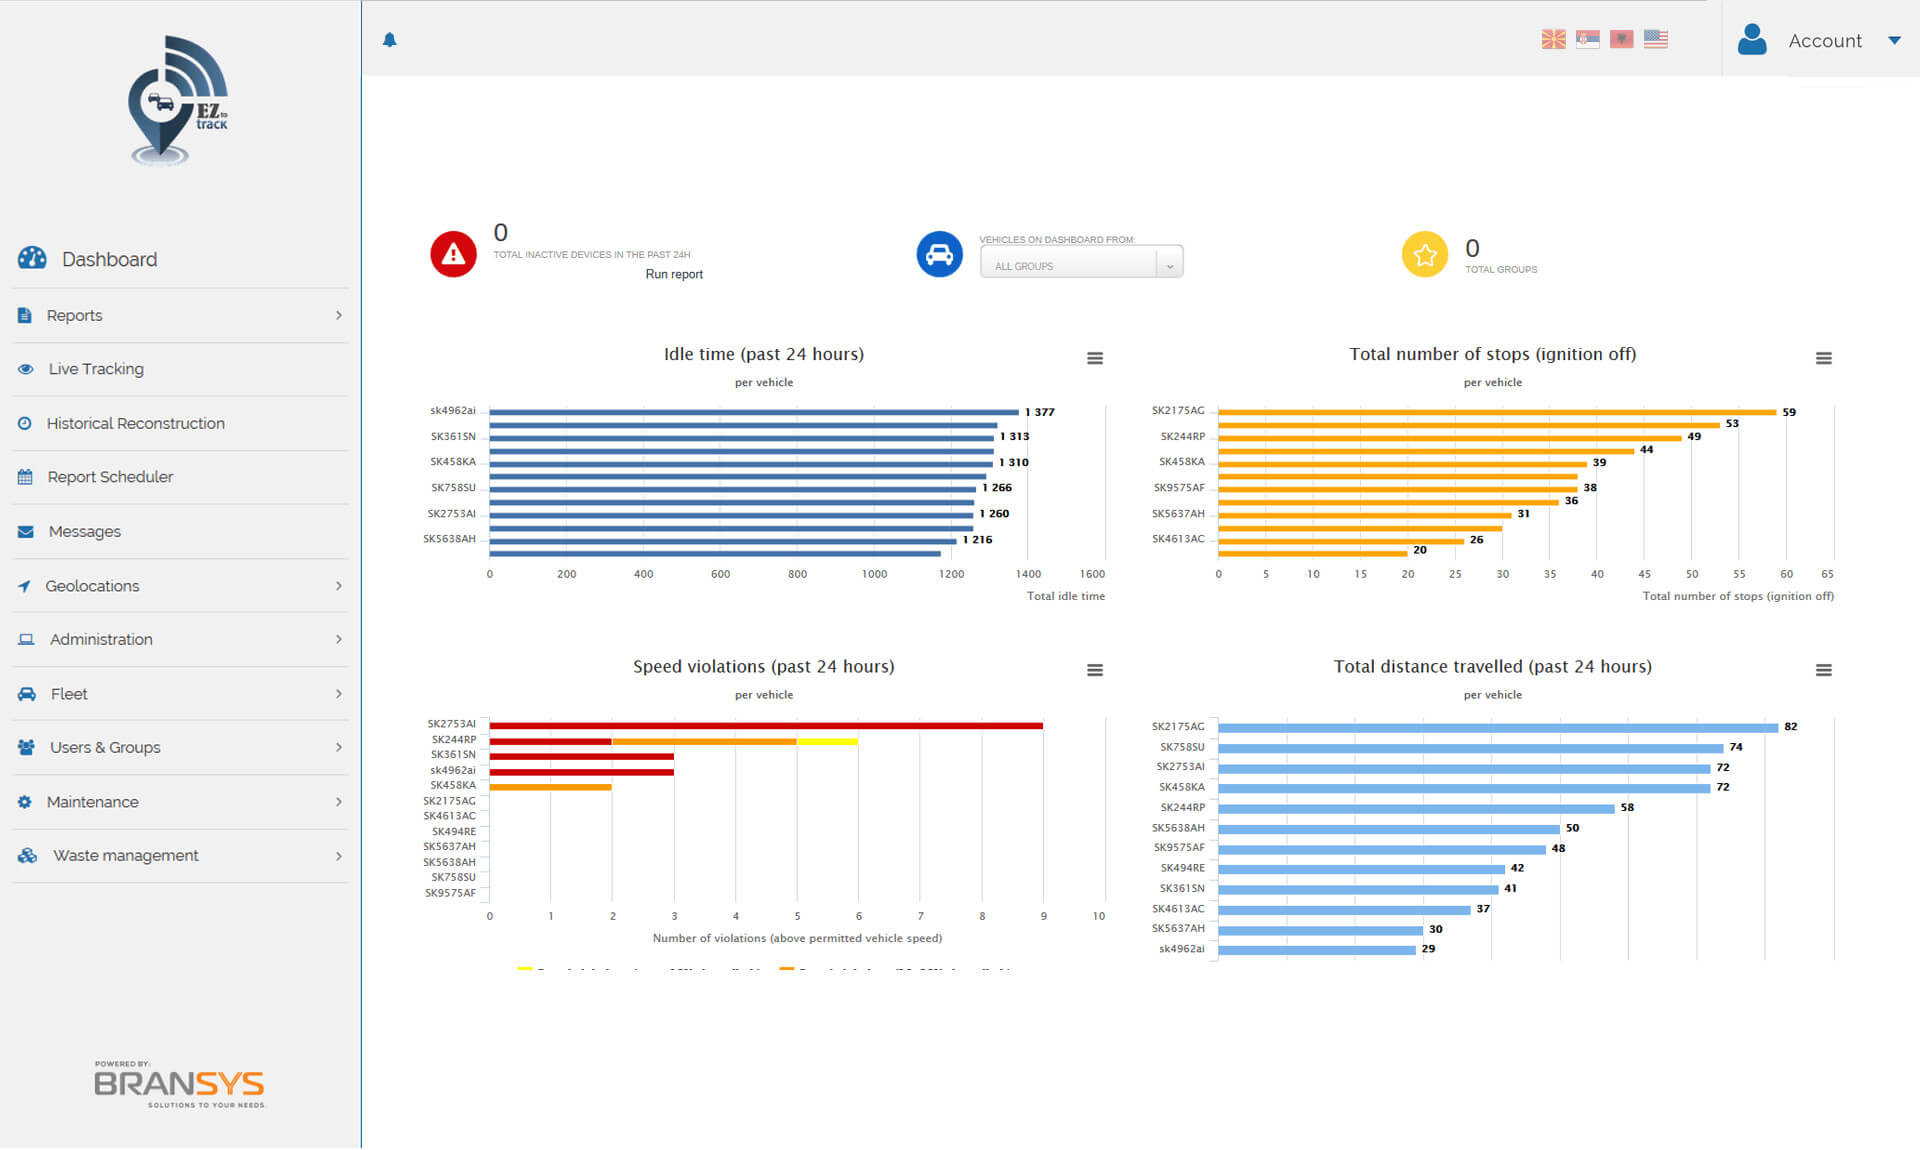Click the notification bell icon
The height and width of the screenshot is (1150, 1920).
click(390, 40)
